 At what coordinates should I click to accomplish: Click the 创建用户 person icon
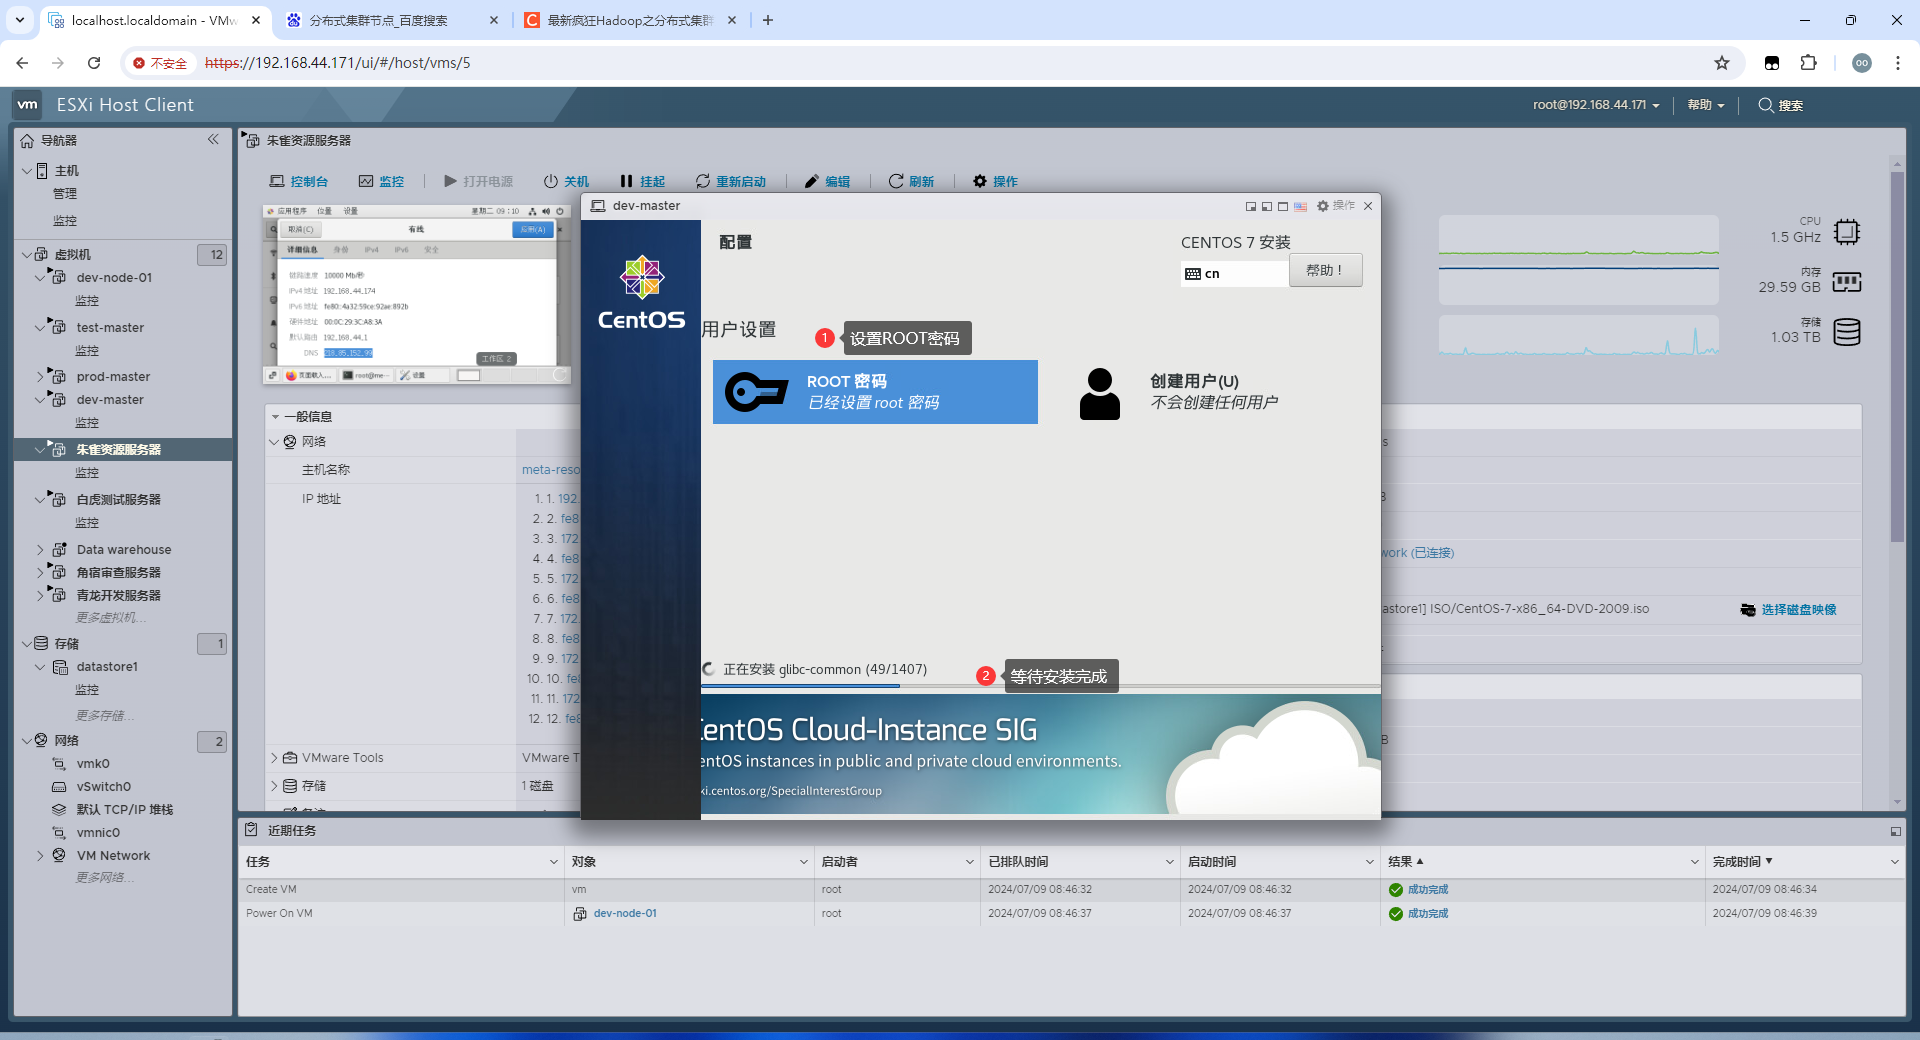[x=1100, y=393]
